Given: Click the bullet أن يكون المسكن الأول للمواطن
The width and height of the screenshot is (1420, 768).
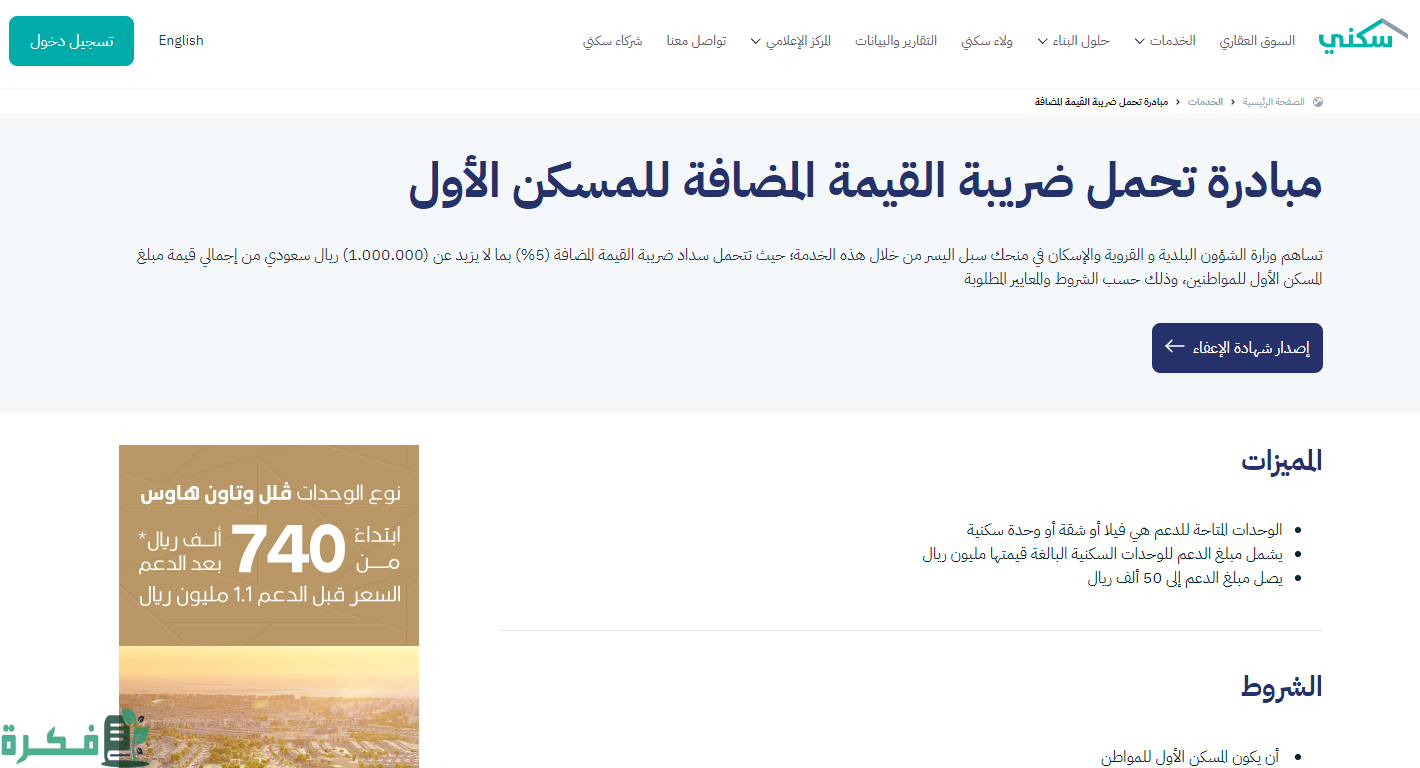Looking at the screenshot, I should point(1190,757).
